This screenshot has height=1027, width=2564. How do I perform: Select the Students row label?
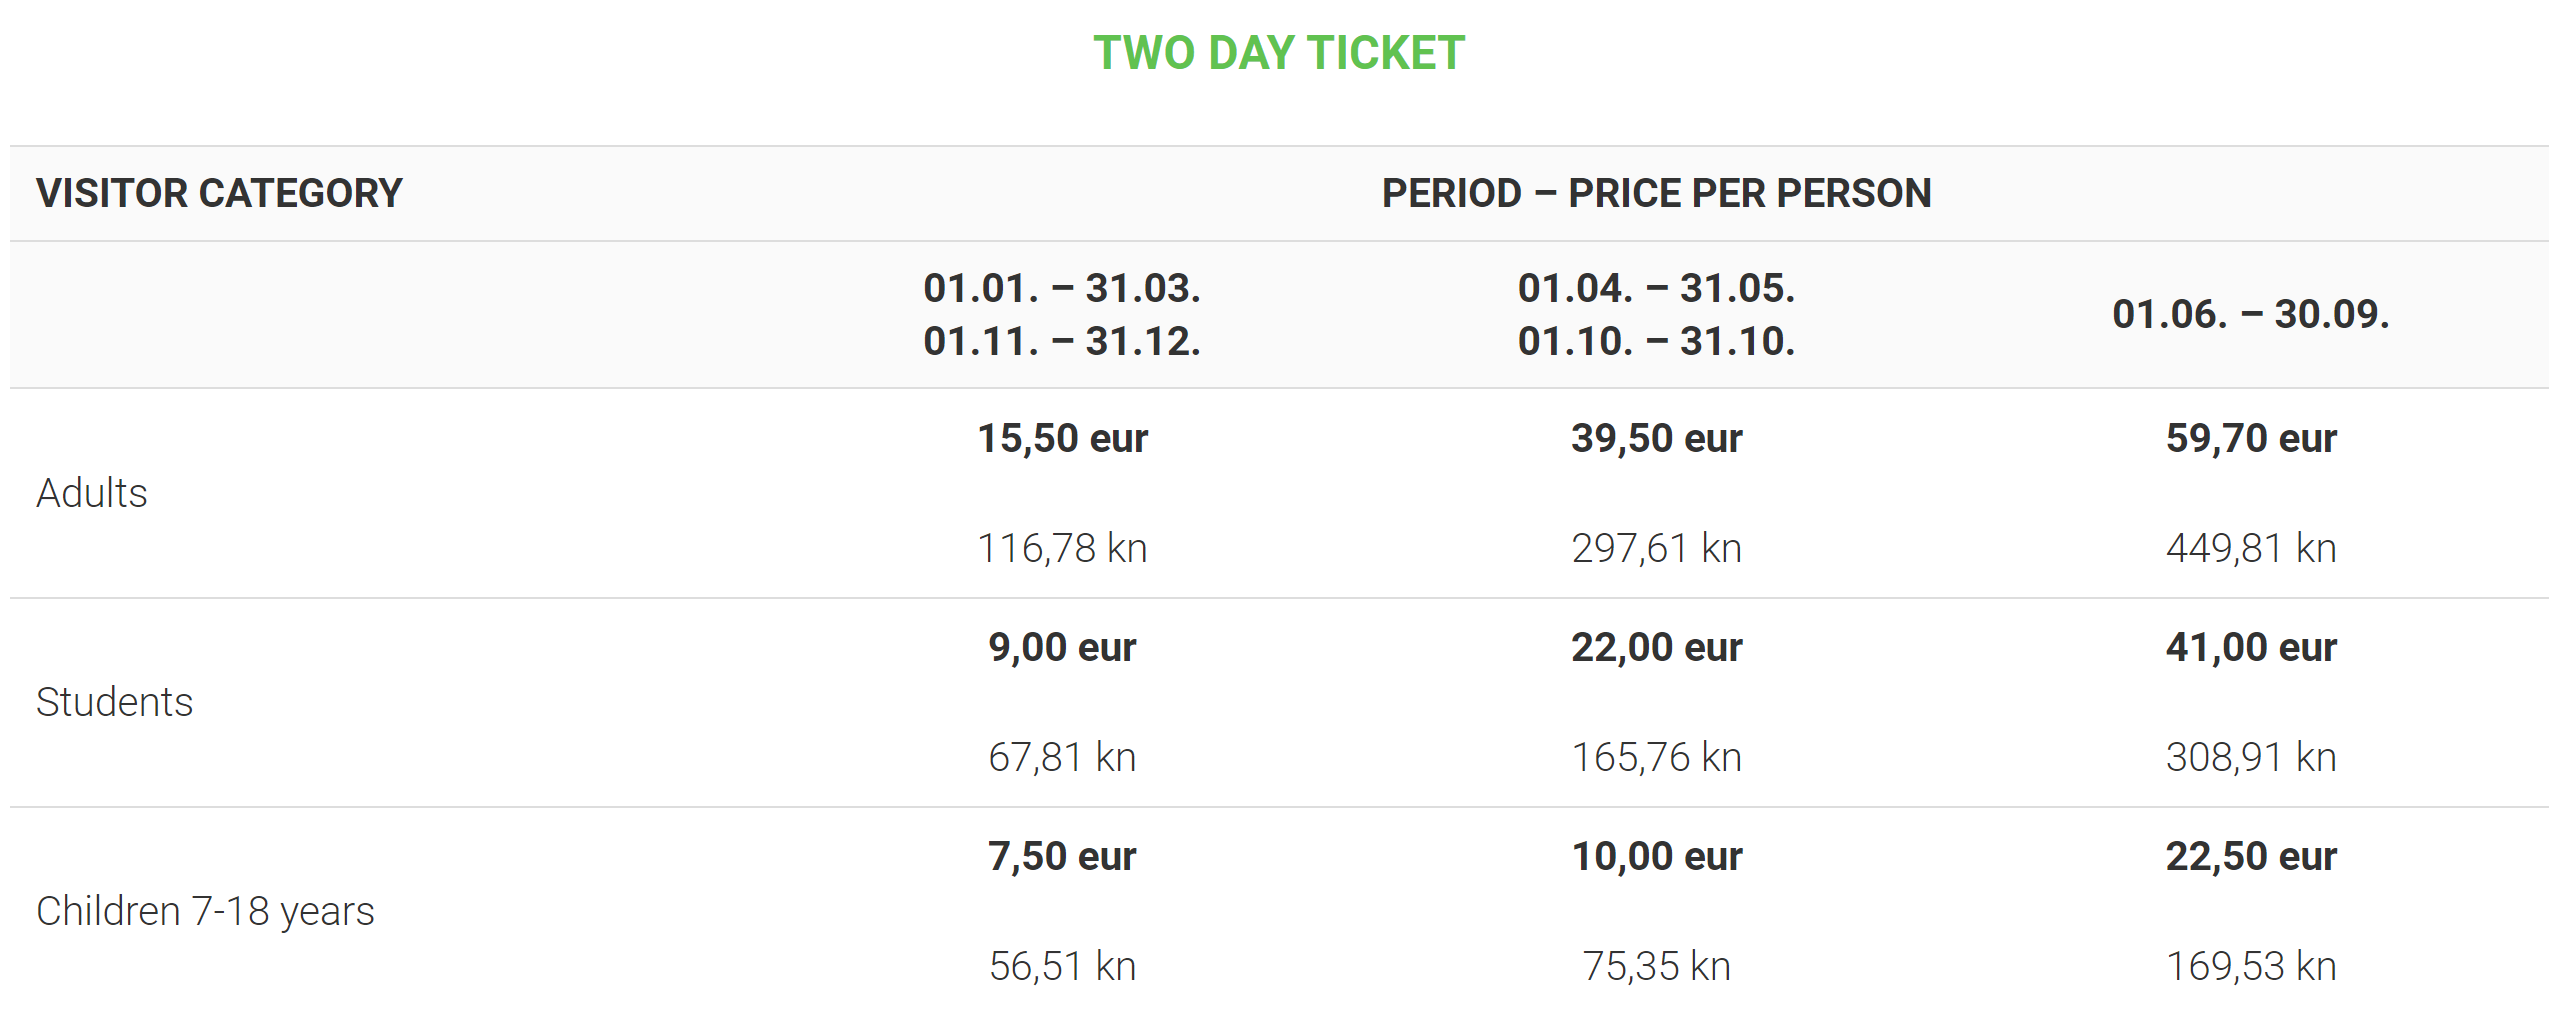114,702
